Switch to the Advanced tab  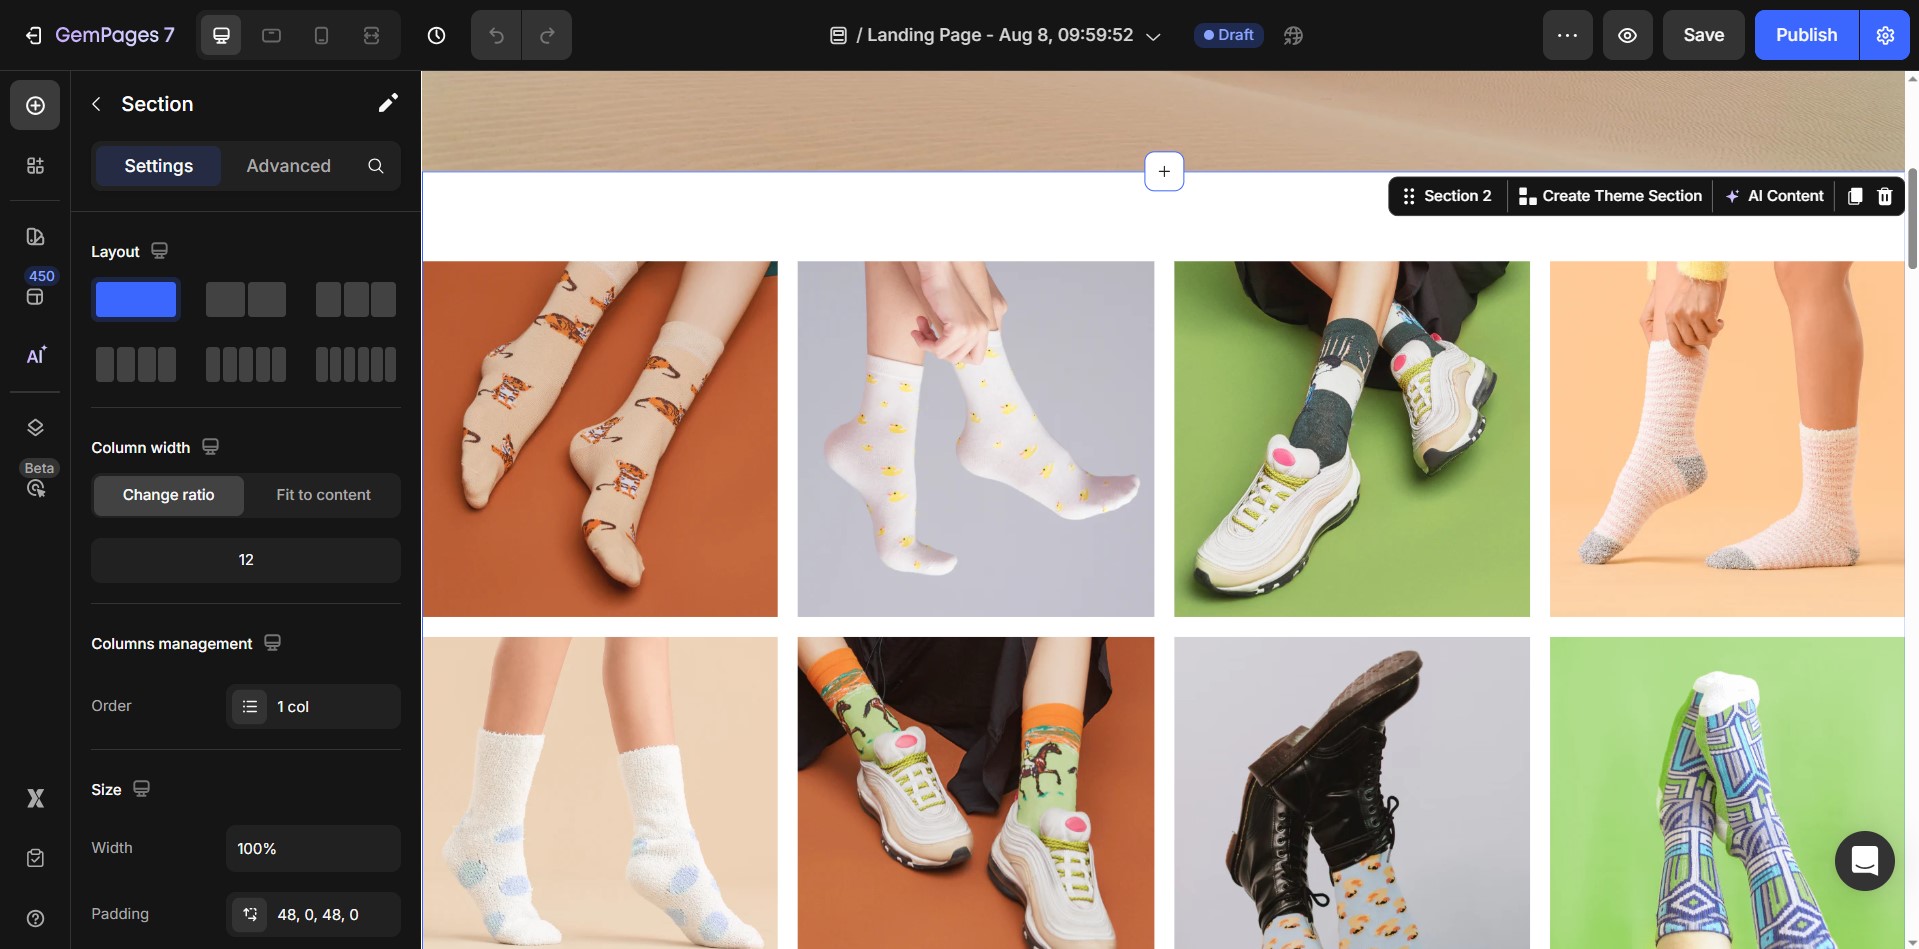click(288, 166)
